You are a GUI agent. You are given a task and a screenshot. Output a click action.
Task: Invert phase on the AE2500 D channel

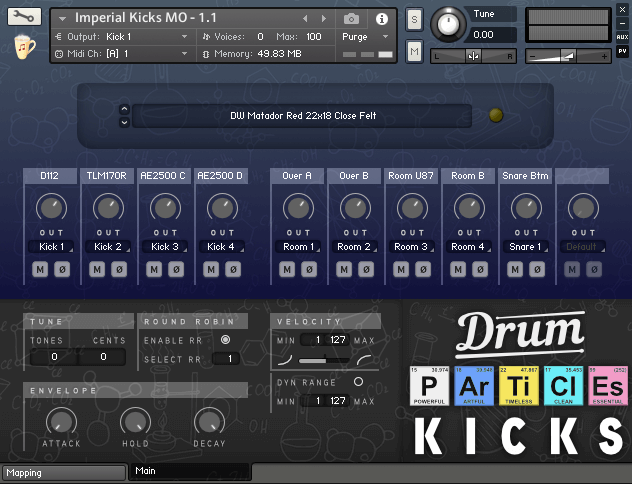tap(233, 269)
